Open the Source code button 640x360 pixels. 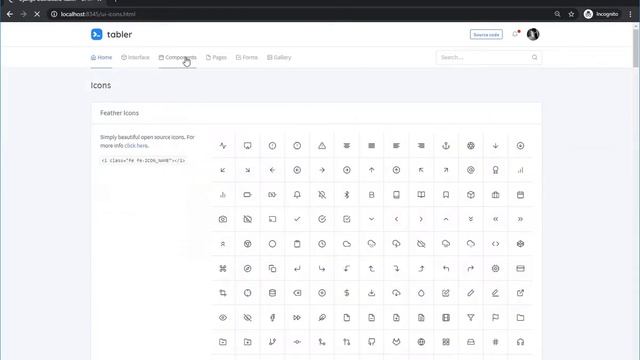(486, 35)
